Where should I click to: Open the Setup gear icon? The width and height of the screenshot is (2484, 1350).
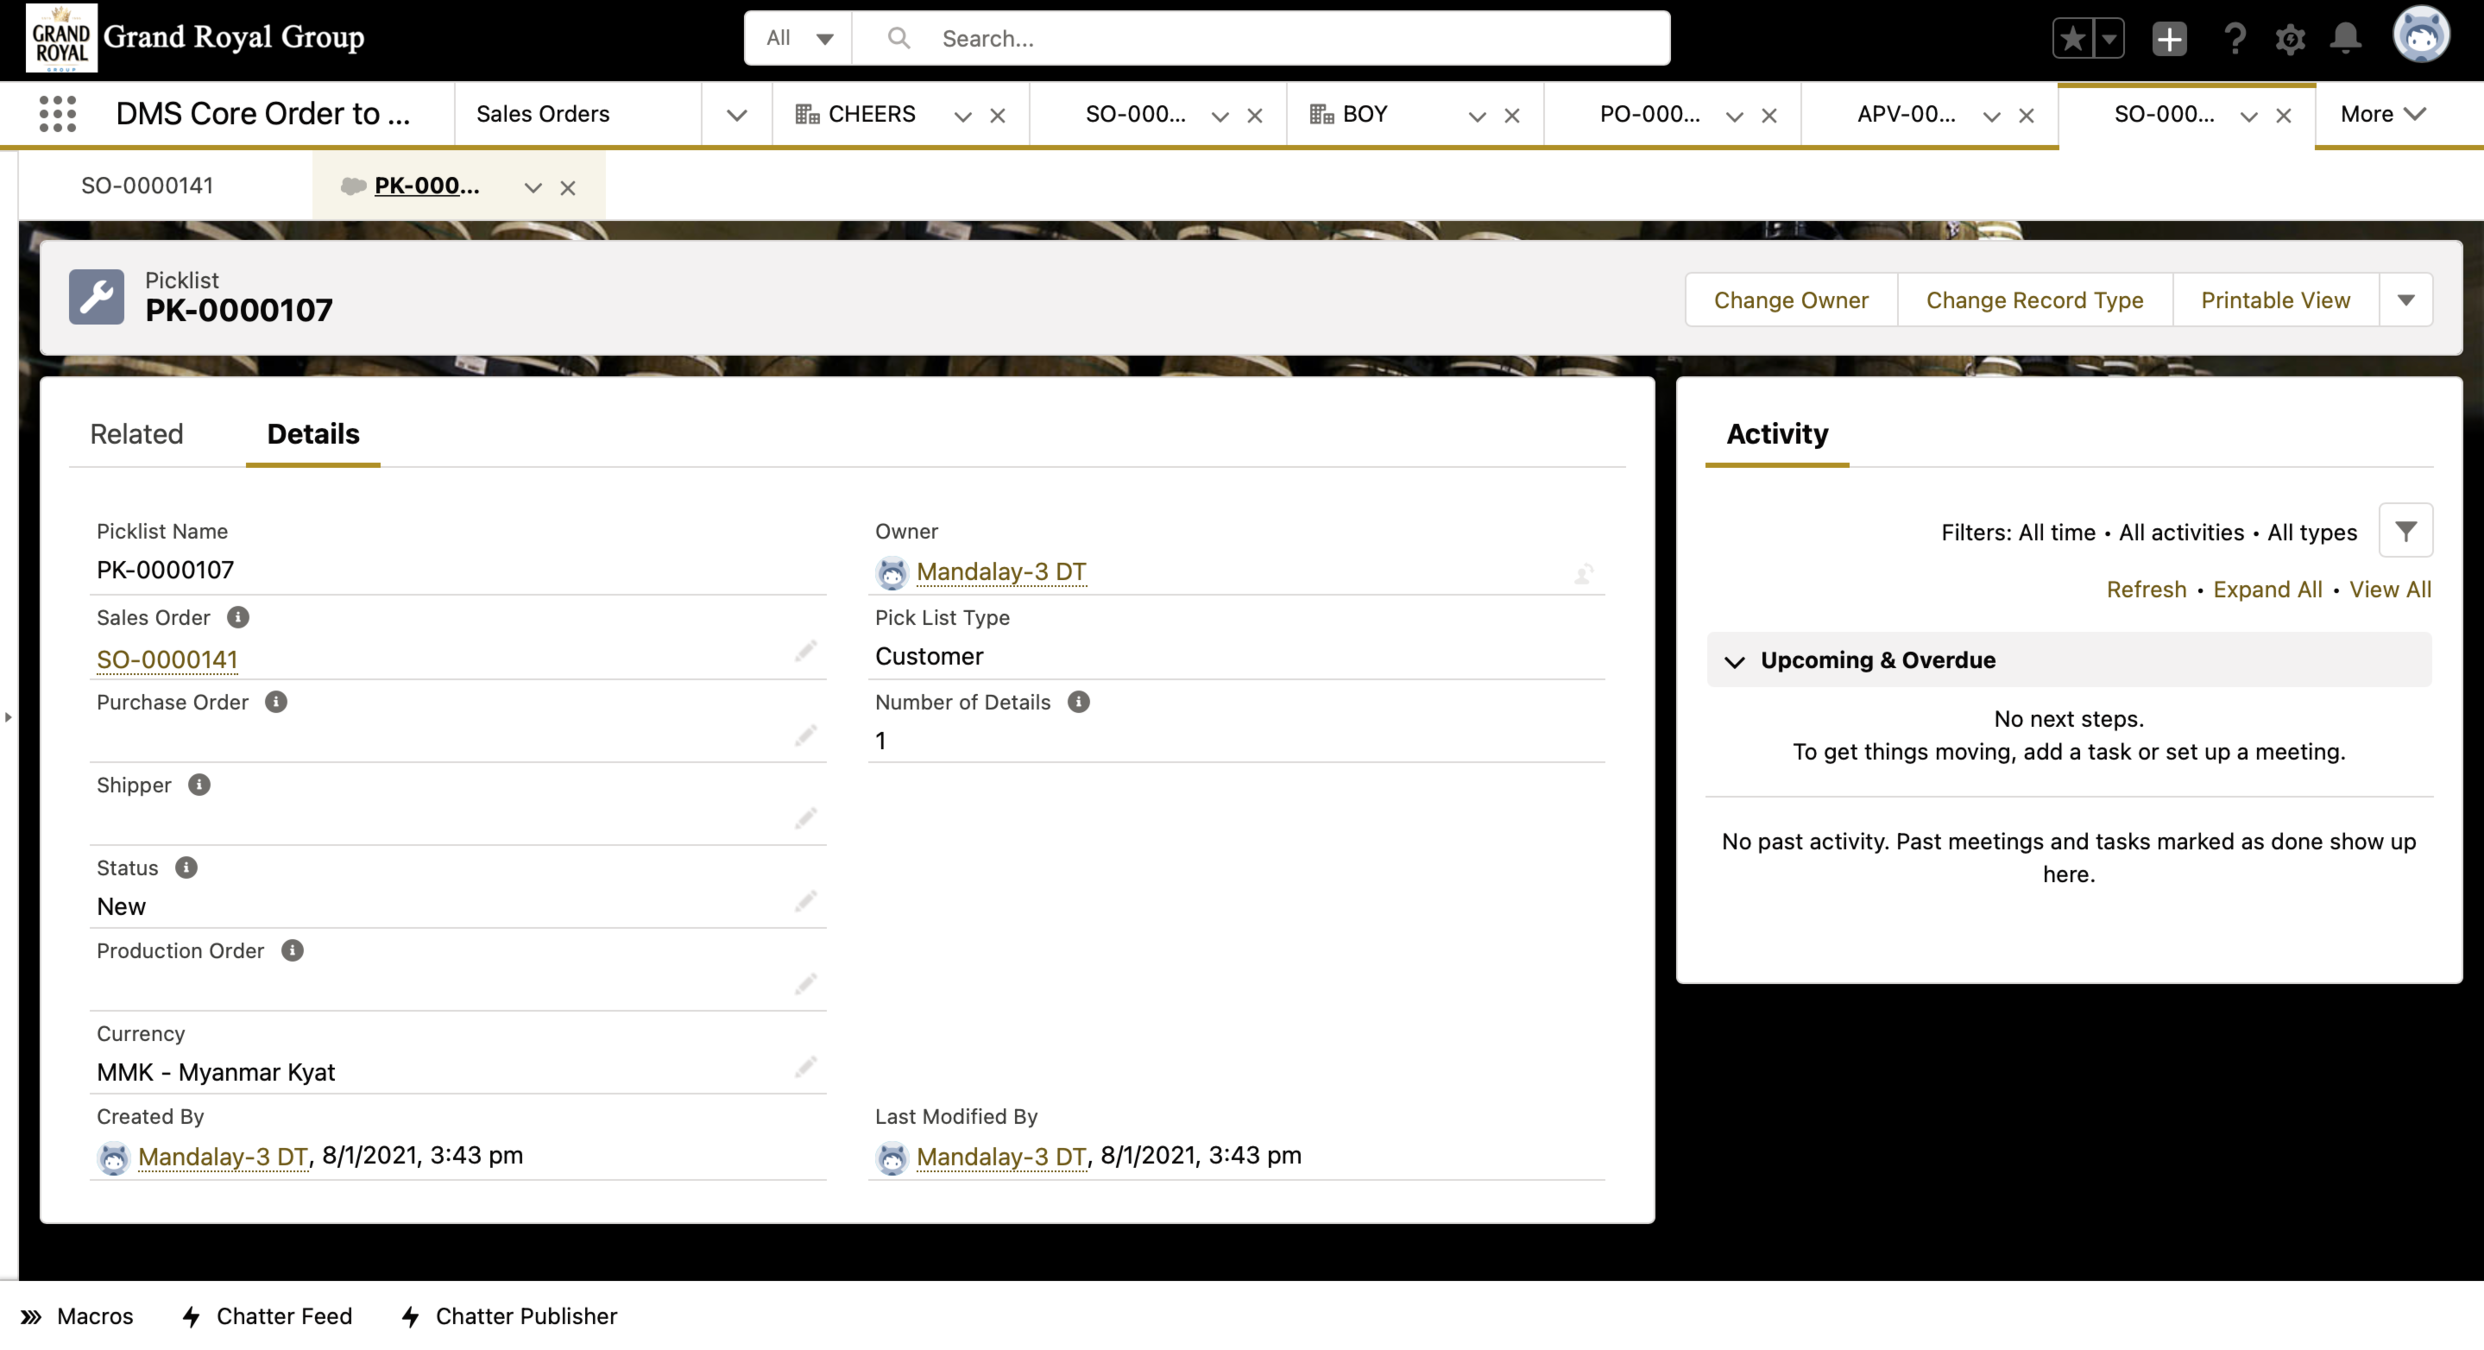point(2289,38)
